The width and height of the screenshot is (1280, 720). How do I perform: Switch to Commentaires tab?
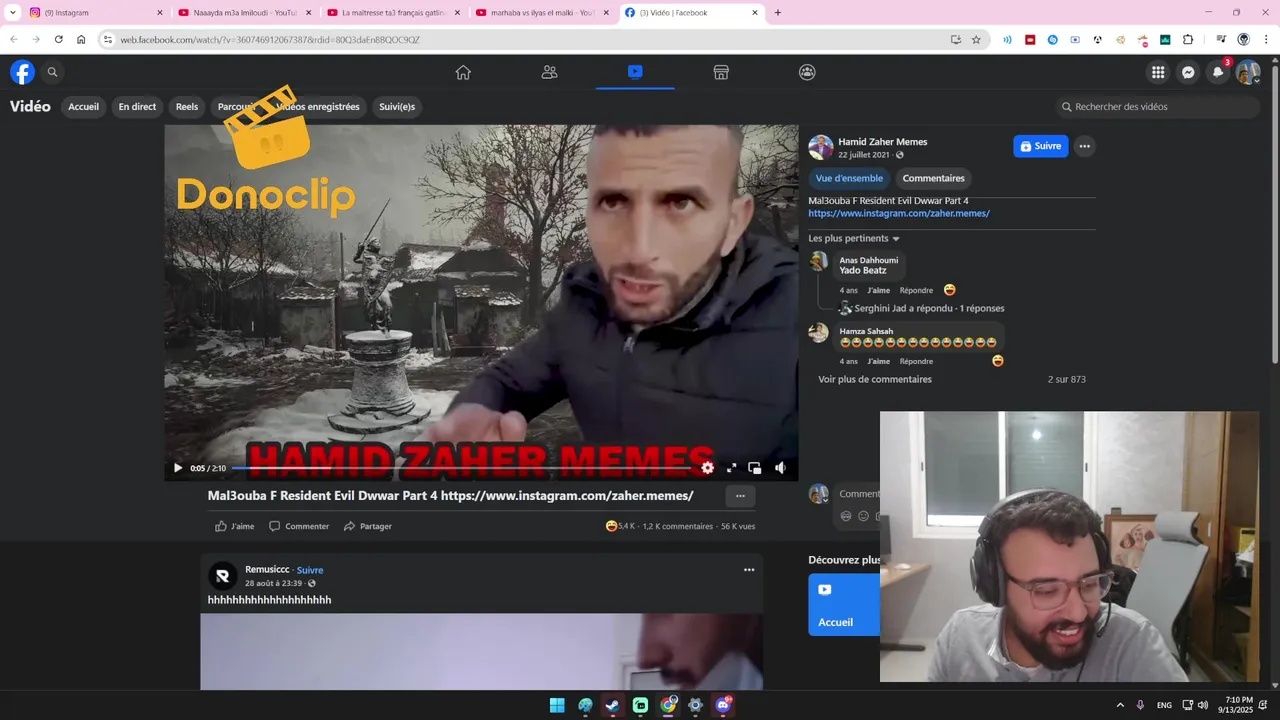[933, 178]
